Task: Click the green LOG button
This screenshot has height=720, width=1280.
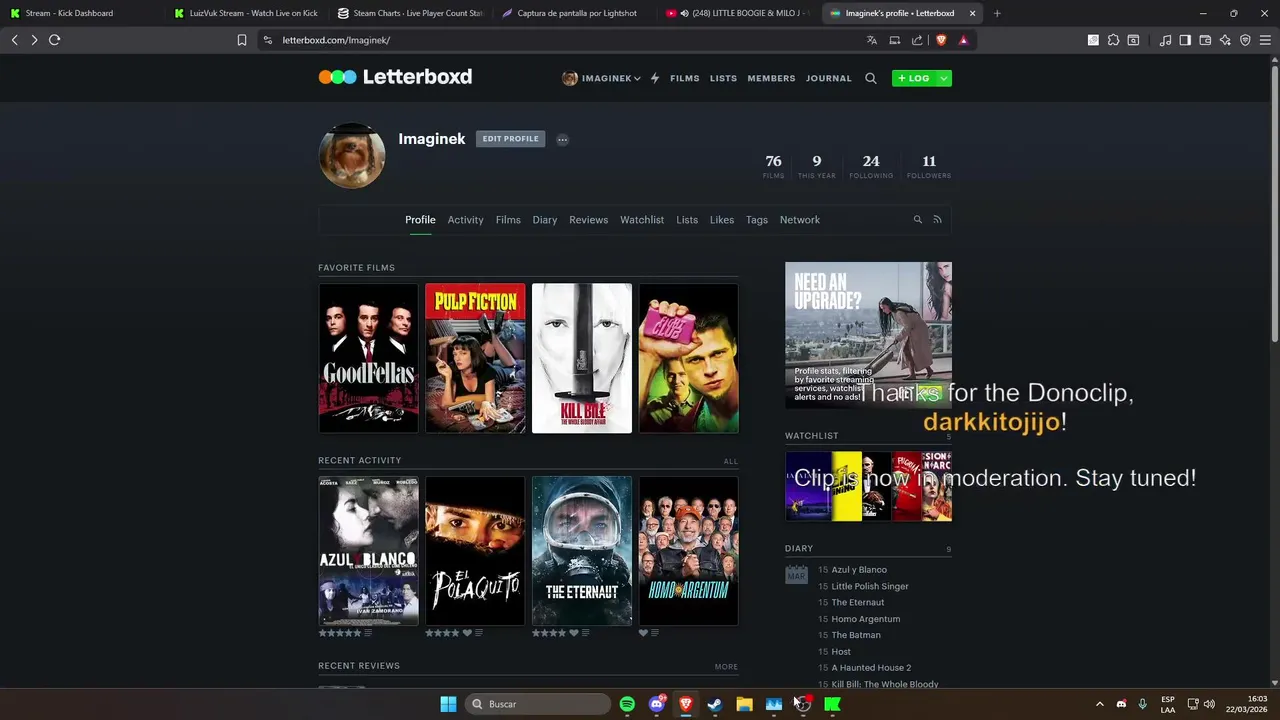Action: click(x=914, y=78)
